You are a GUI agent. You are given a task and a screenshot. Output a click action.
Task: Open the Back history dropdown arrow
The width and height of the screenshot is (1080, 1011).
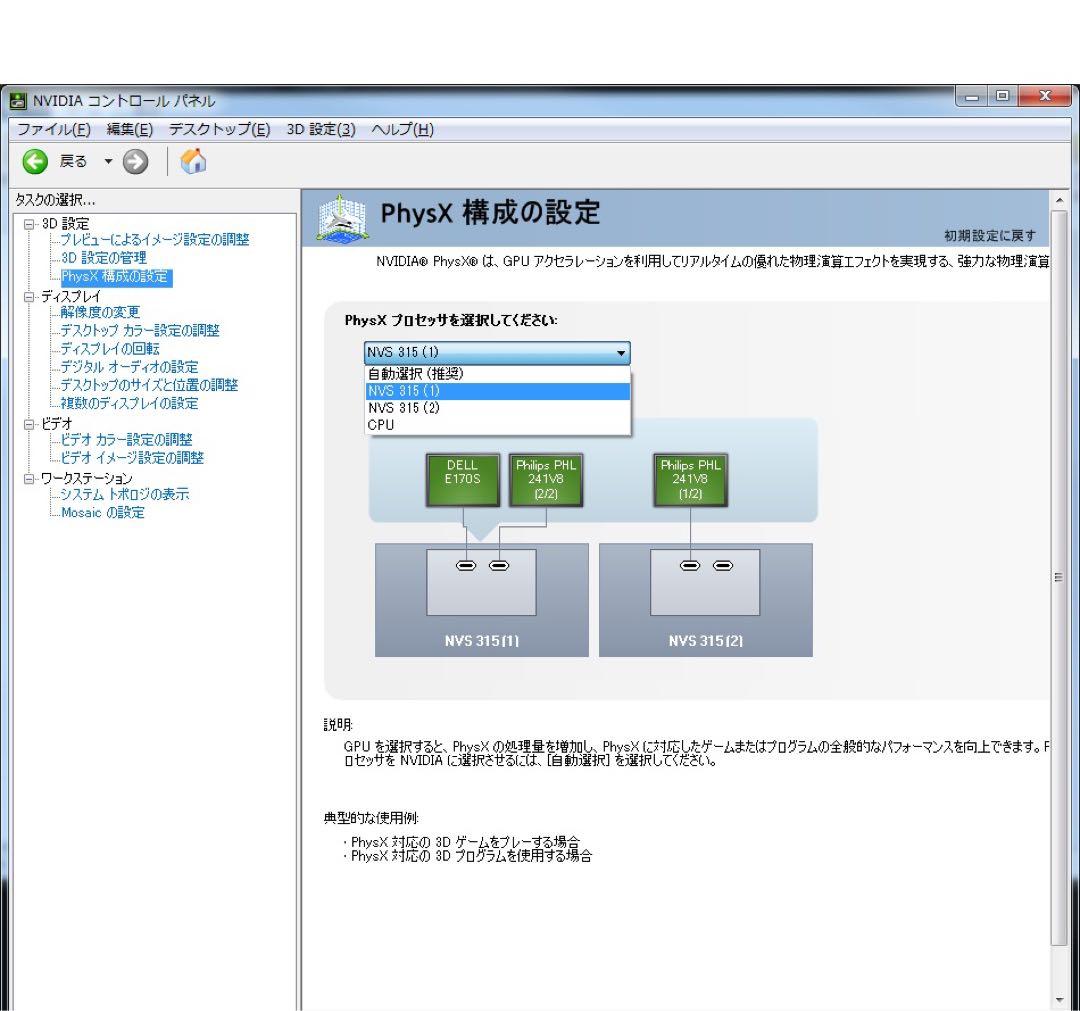(x=108, y=162)
